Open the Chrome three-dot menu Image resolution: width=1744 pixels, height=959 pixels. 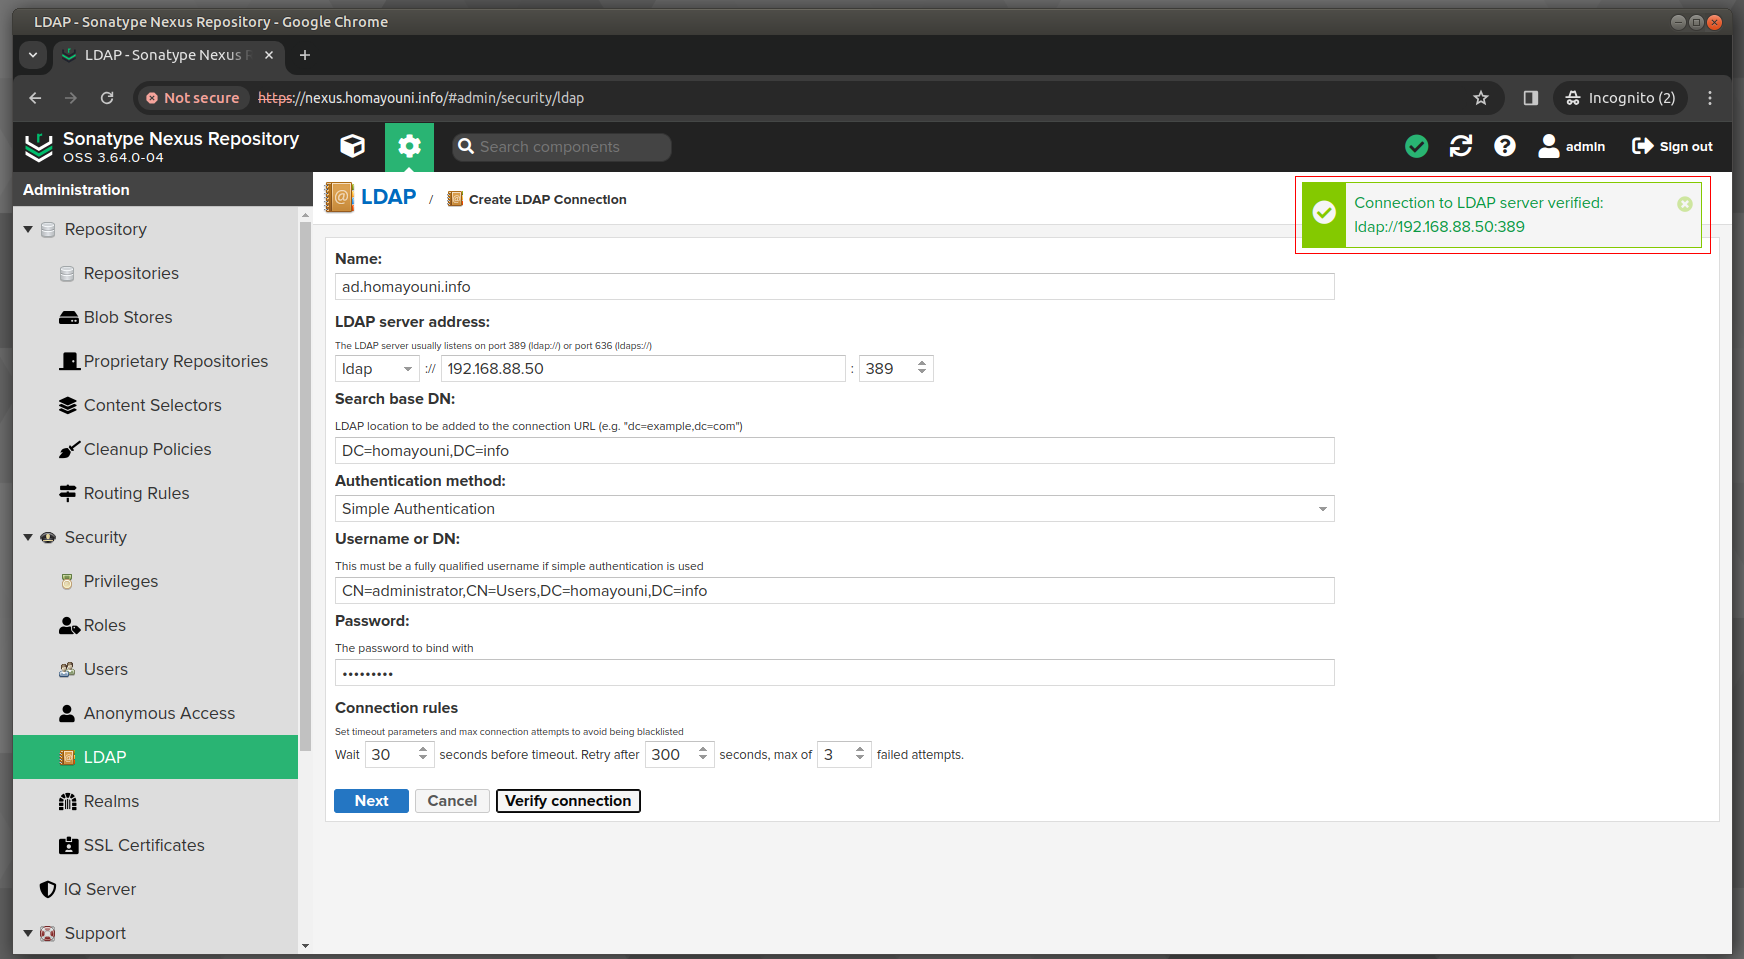pyautogui.click(x=1710, y=98)
